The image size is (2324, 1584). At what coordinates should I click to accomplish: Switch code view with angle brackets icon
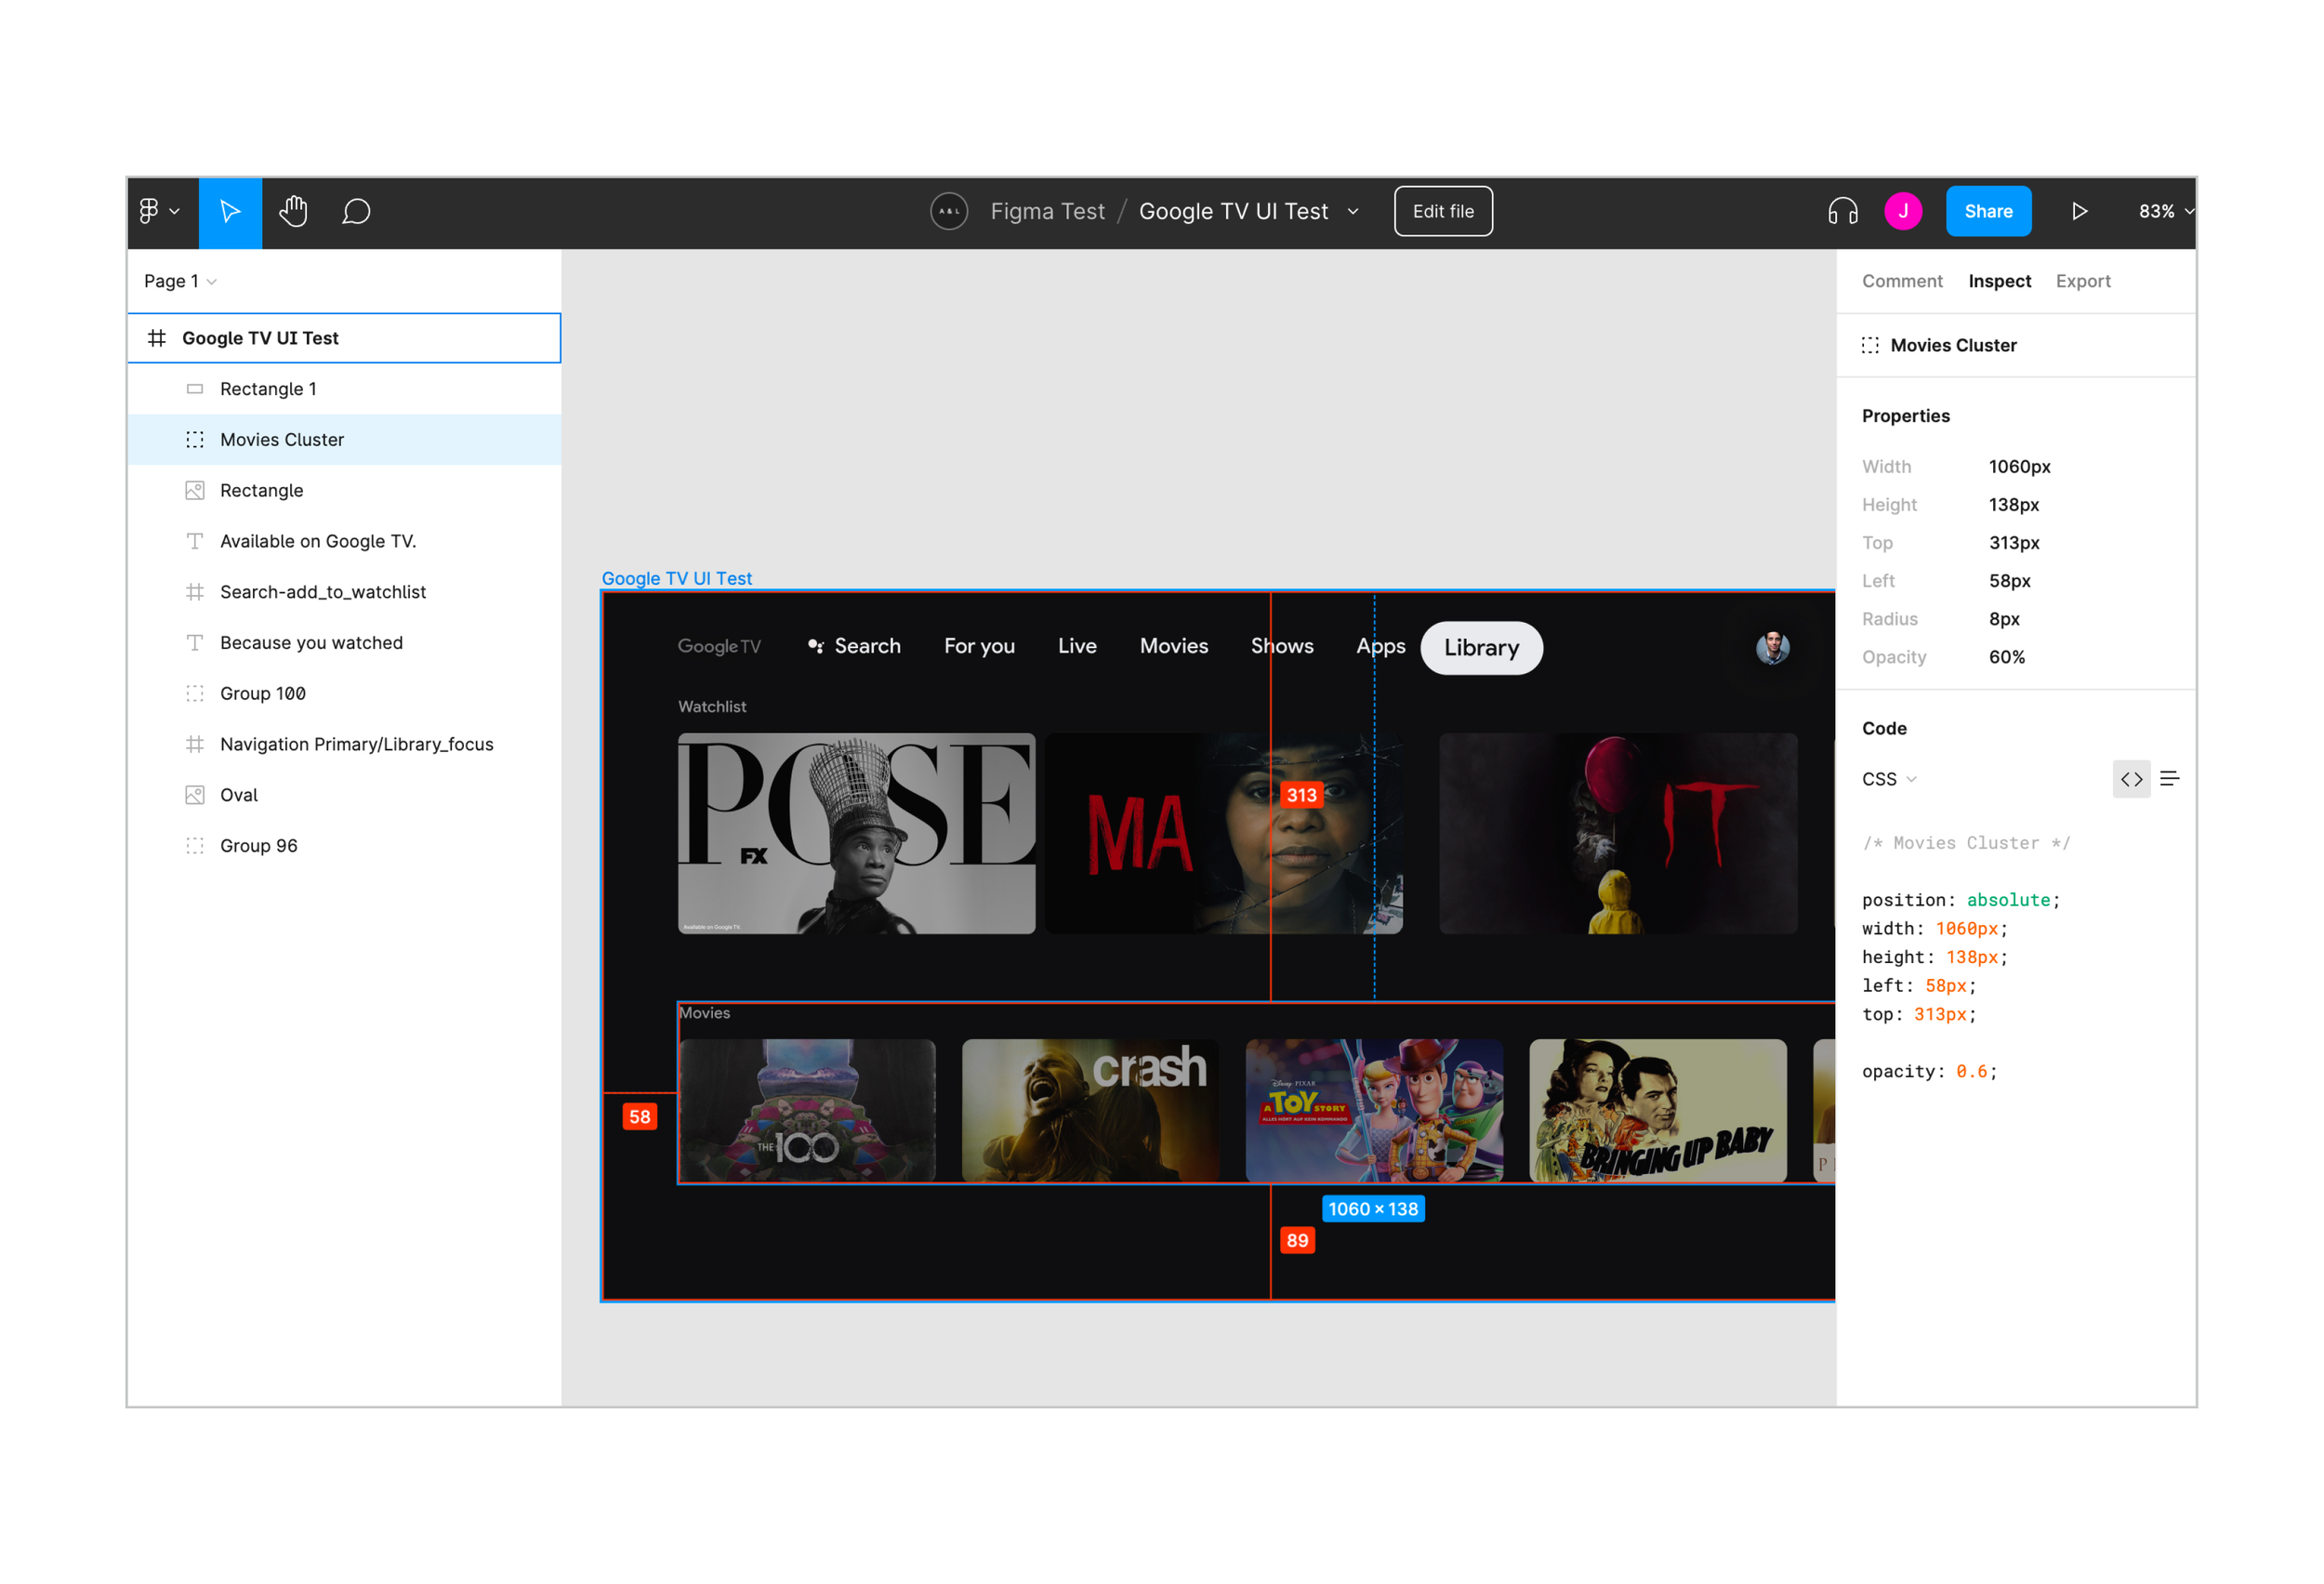pyautogui.click(x=2131, y=779)
